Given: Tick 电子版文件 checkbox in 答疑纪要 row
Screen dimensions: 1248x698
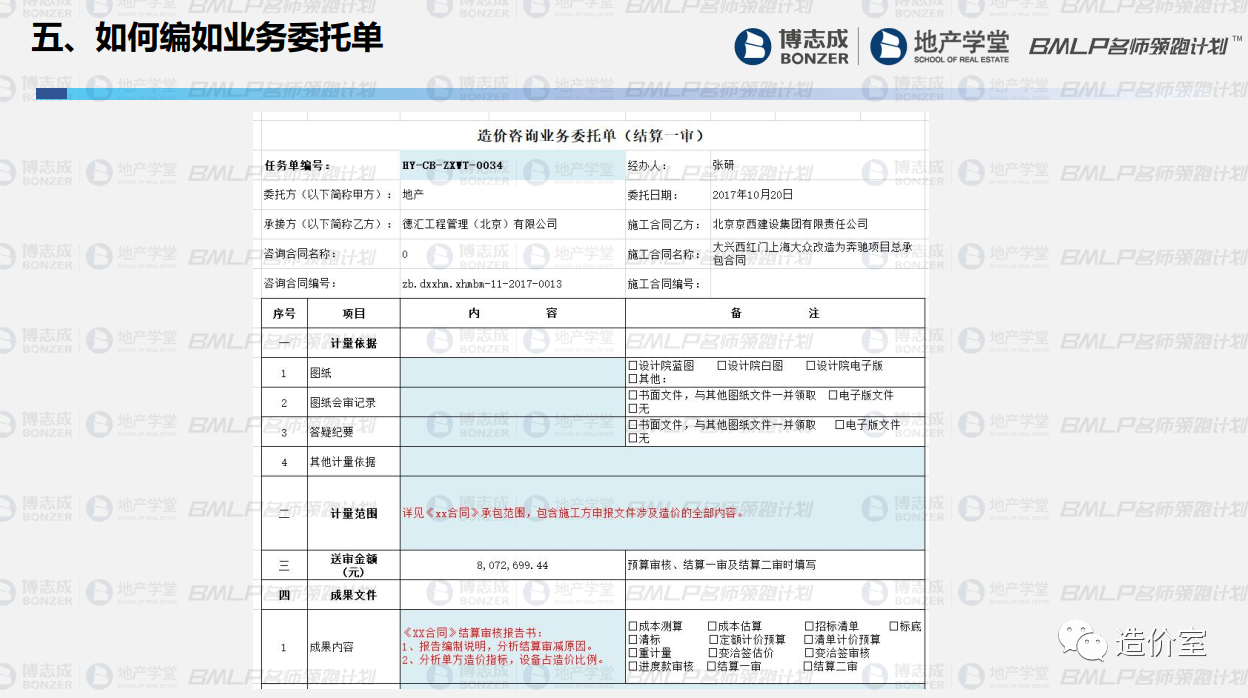Looking at the screenshot, I should click(x=839, y=425).
